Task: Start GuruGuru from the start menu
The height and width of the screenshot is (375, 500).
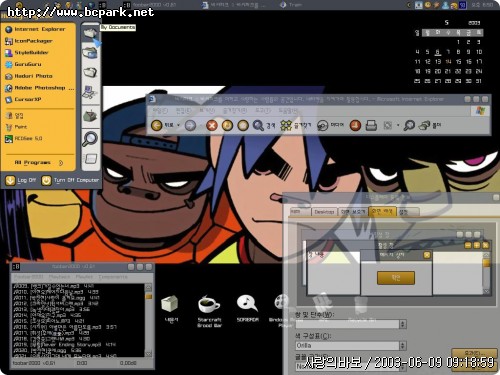Action: point(23,64)
